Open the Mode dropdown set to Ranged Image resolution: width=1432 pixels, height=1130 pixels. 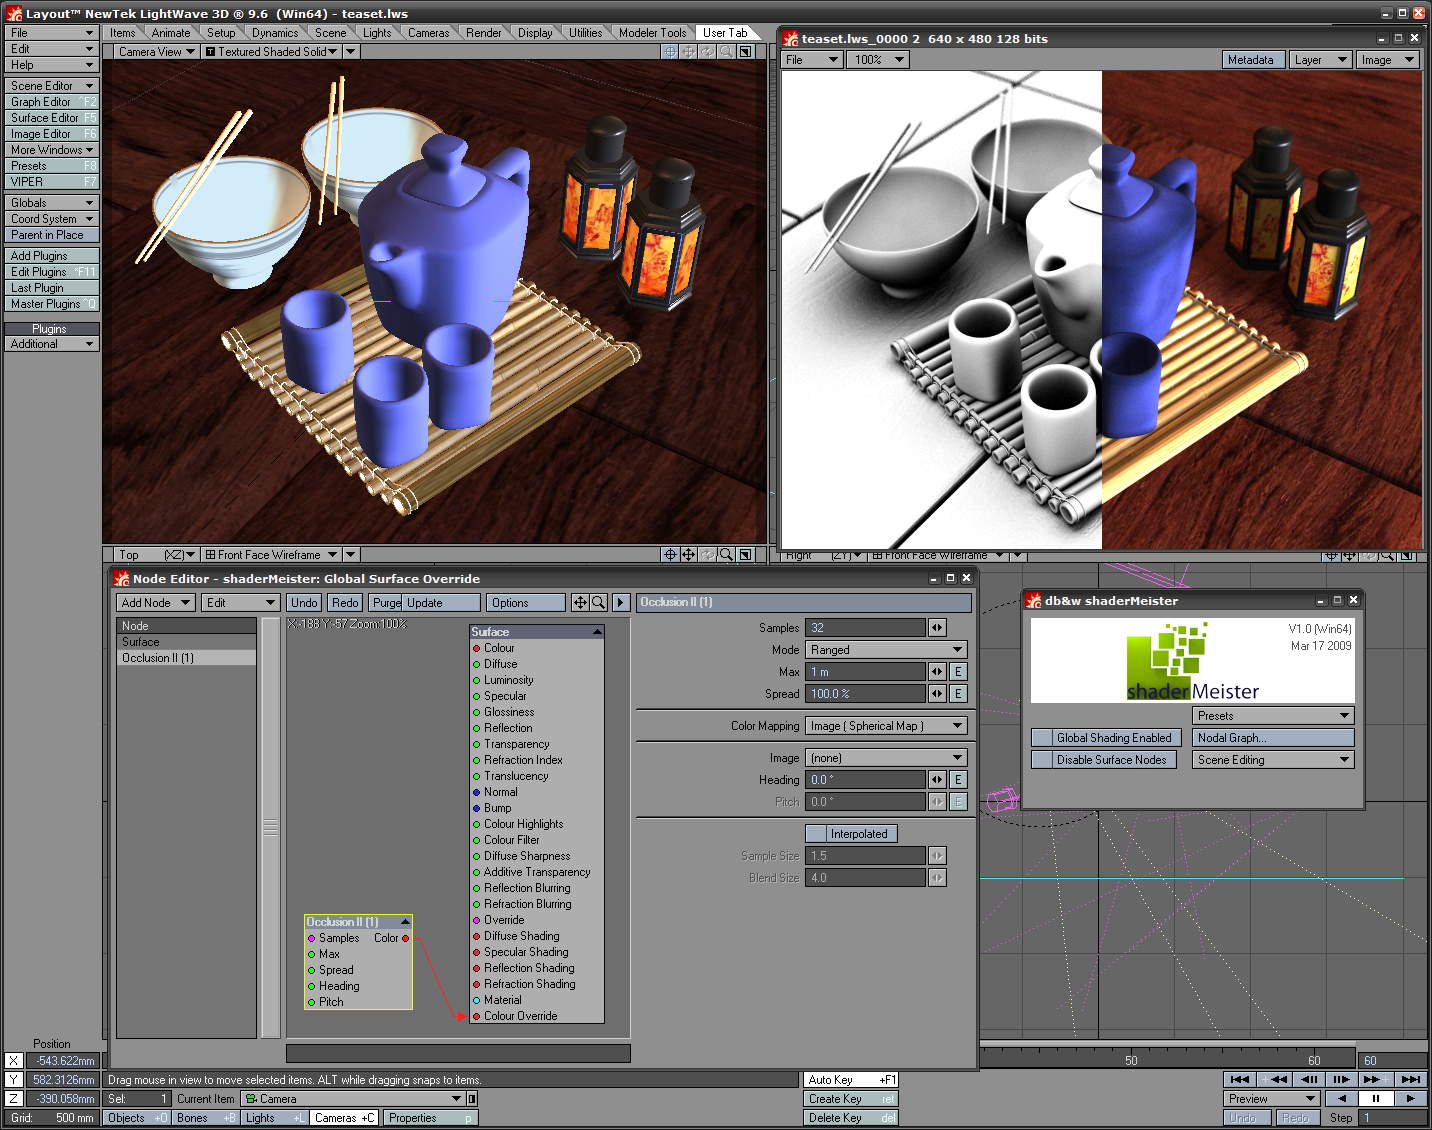coord(886,650)
